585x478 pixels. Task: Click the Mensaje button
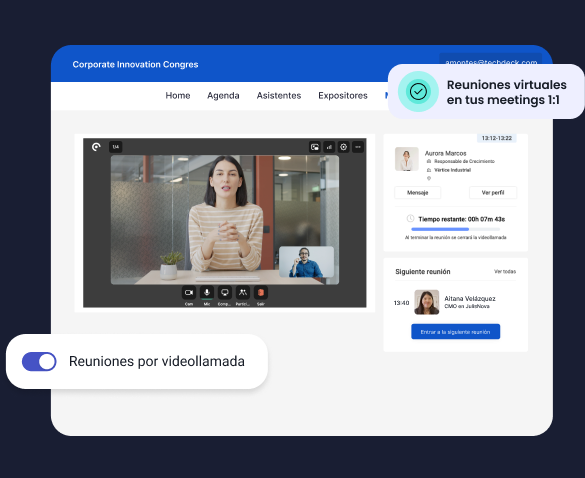417,193
